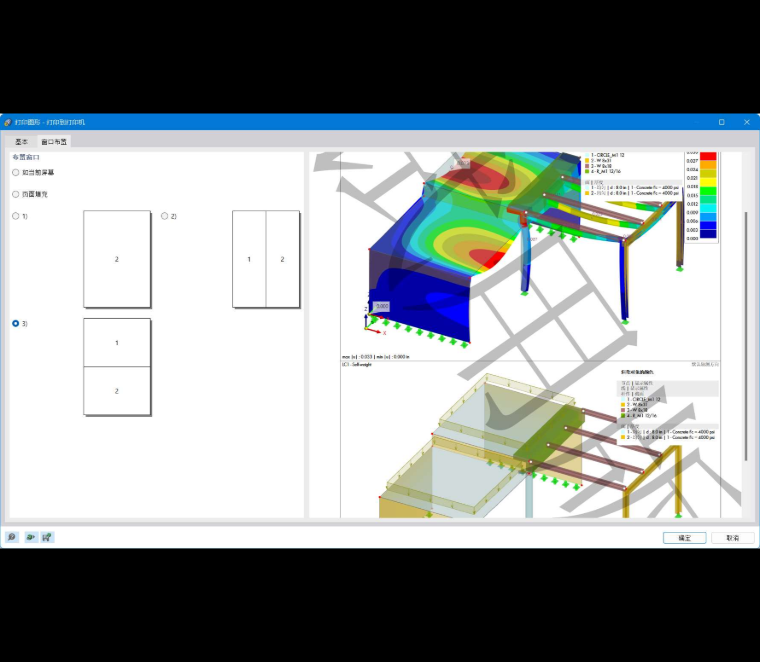Cancel with the '取消' button

(x=732, y=537)
